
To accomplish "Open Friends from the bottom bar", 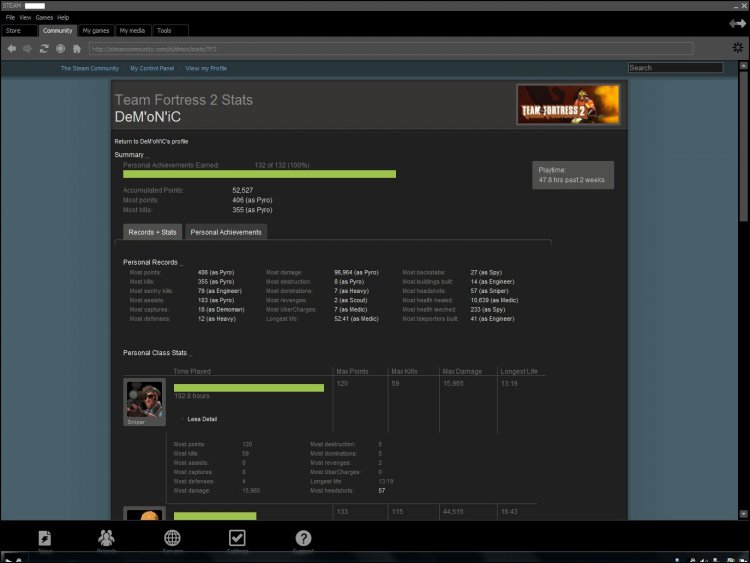I will [106, 538].
